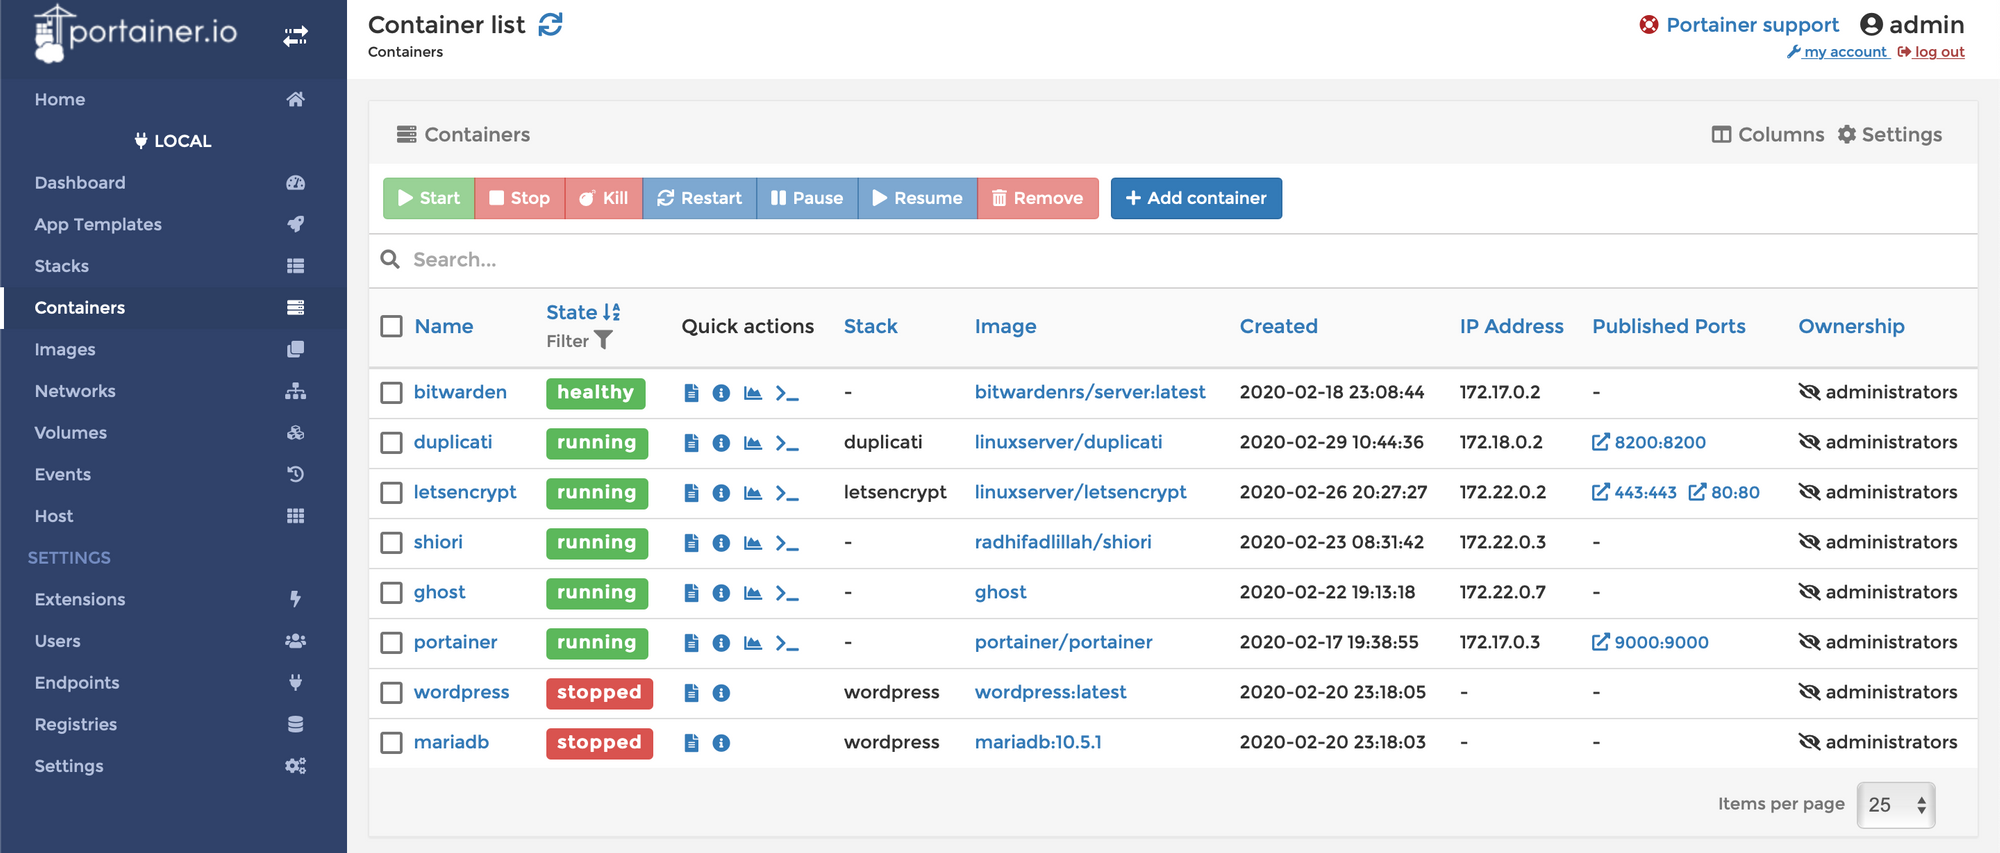Open inspect icon for mariadb container
2000x853 pixels.
(721, 743)
